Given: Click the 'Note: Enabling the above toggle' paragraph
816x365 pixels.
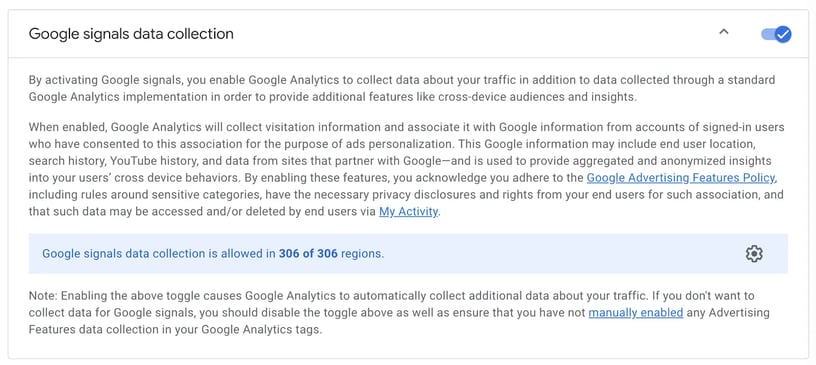Looking at the screenshot, I should (399, 313).
